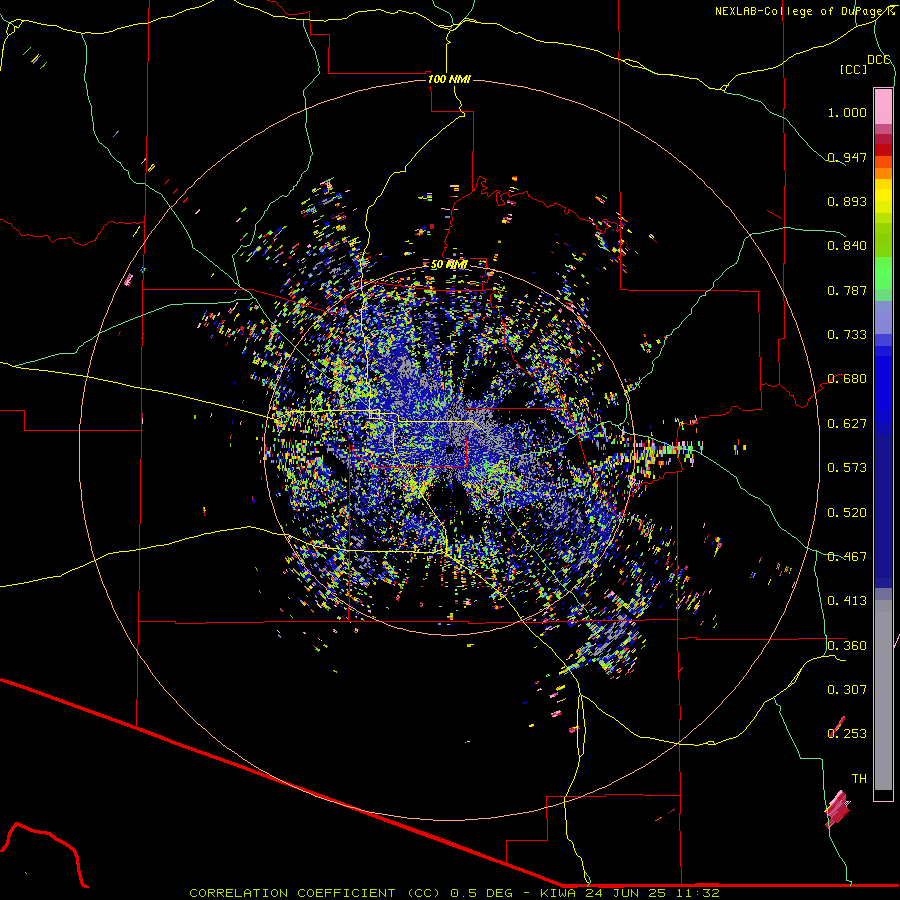Click the TH threshold label

pos(859,779)
